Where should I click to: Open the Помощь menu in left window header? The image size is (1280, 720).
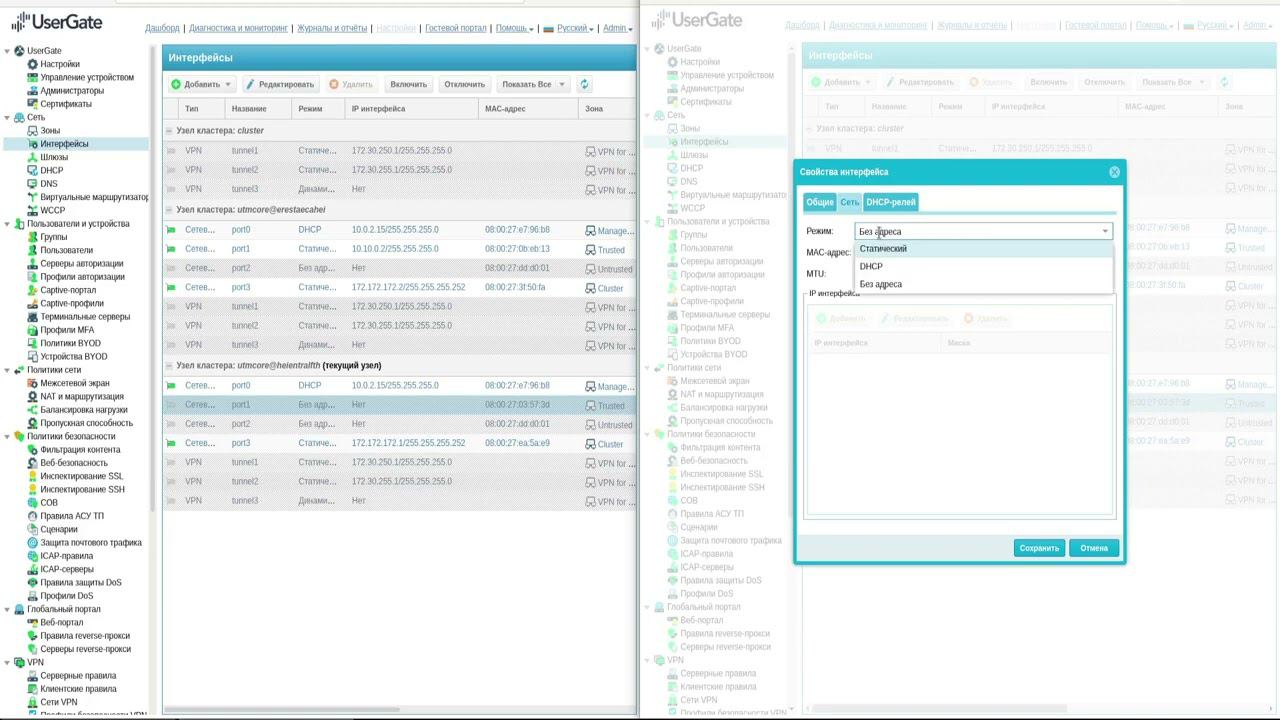[514, 28]
